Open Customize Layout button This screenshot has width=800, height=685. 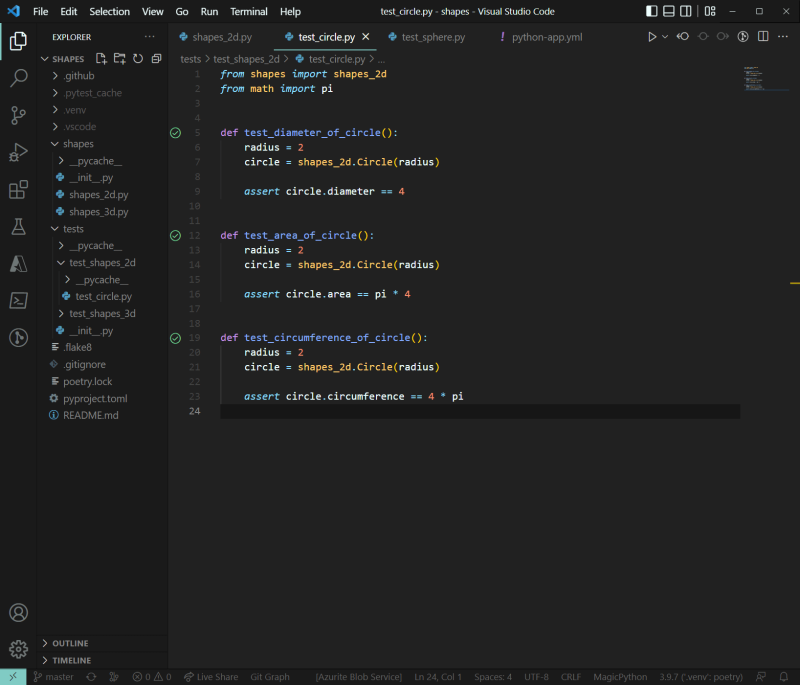click(710, 11)
